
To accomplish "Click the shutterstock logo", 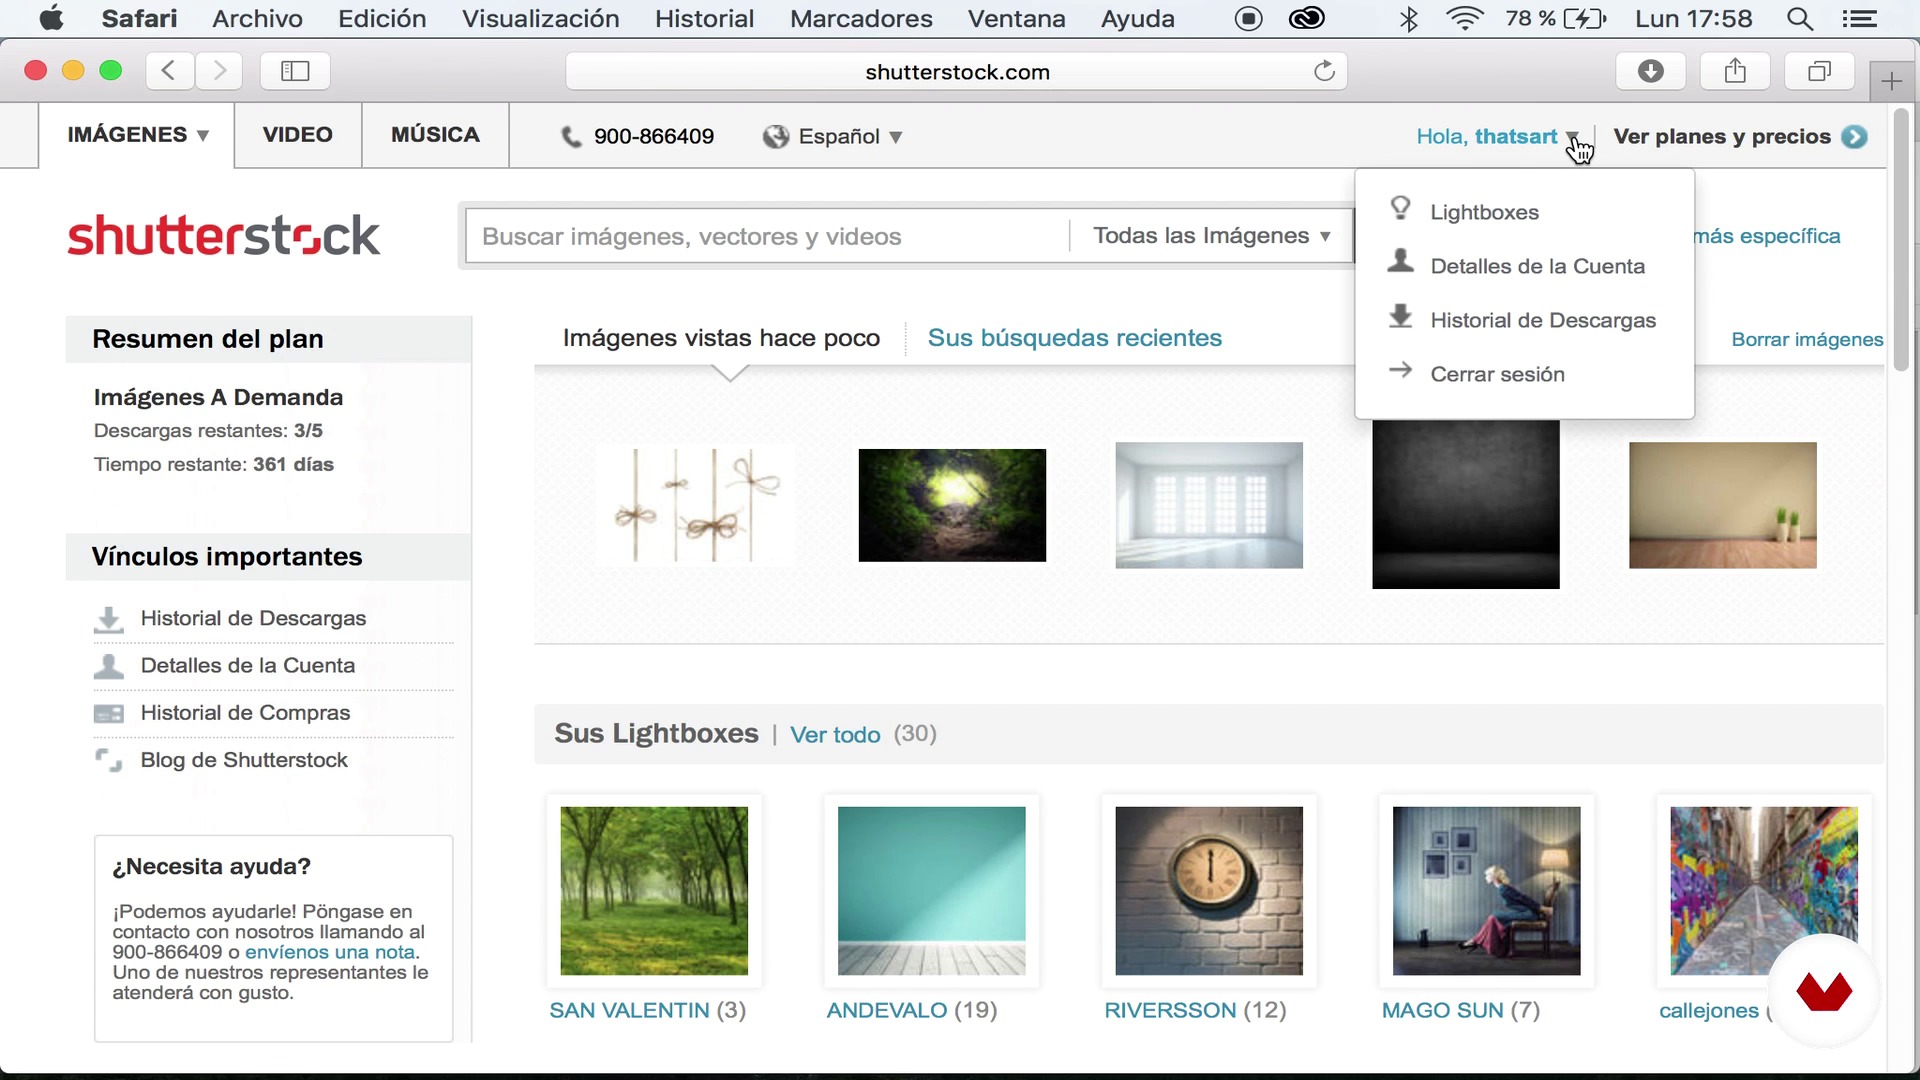I will [224, 236].
